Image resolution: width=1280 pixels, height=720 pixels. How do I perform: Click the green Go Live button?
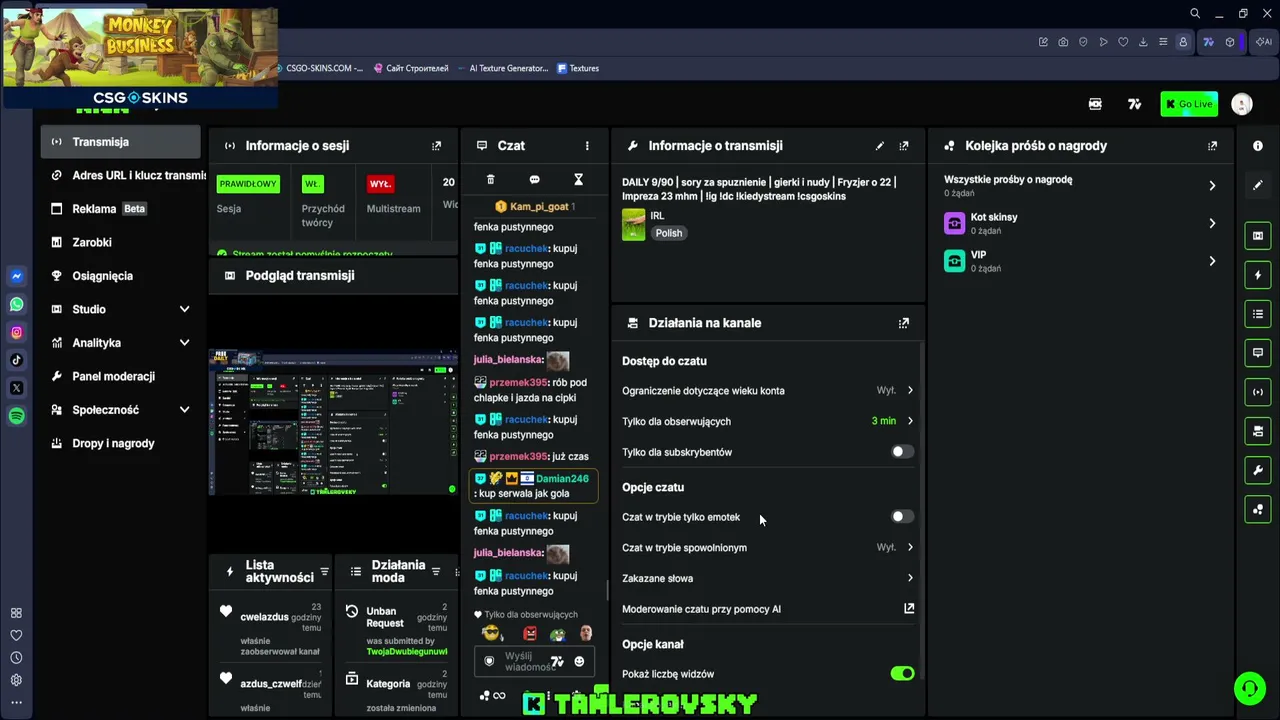(x=1189, y=104)
